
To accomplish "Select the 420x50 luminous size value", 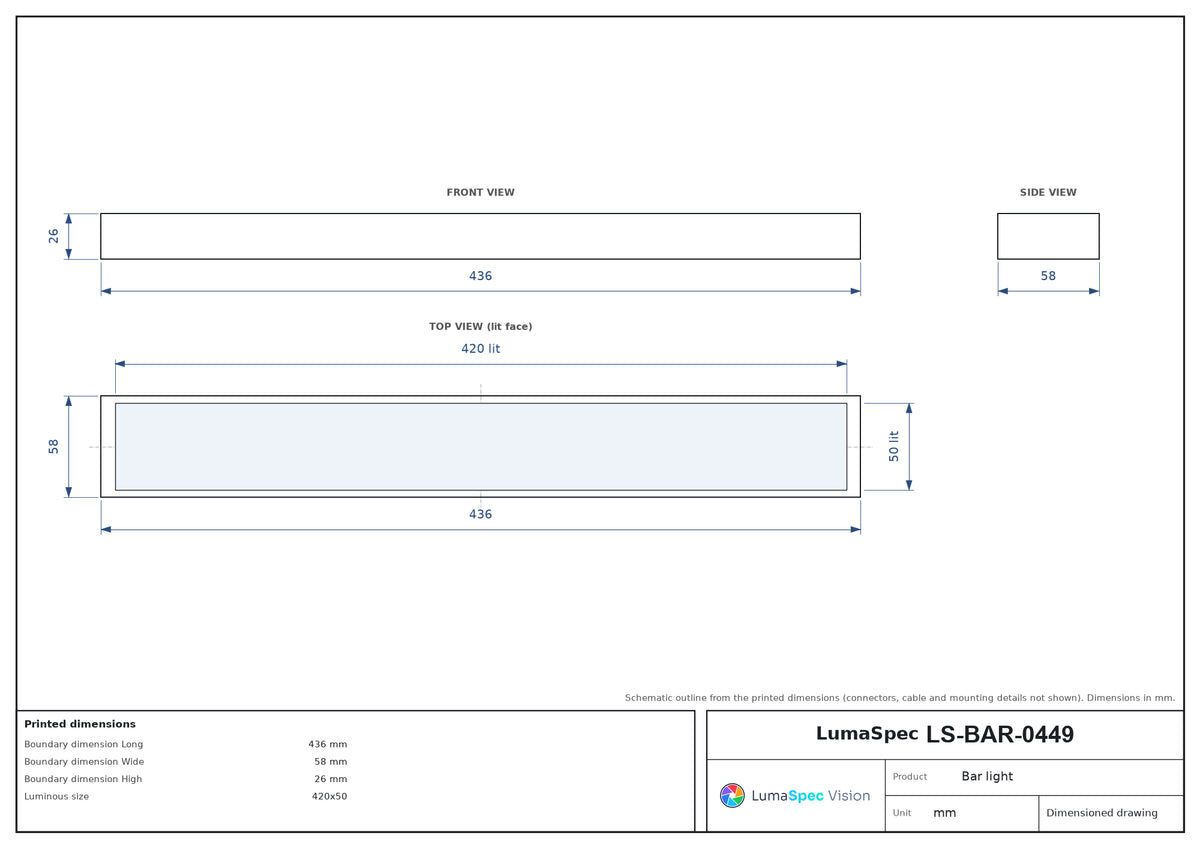I will point(329,796).
